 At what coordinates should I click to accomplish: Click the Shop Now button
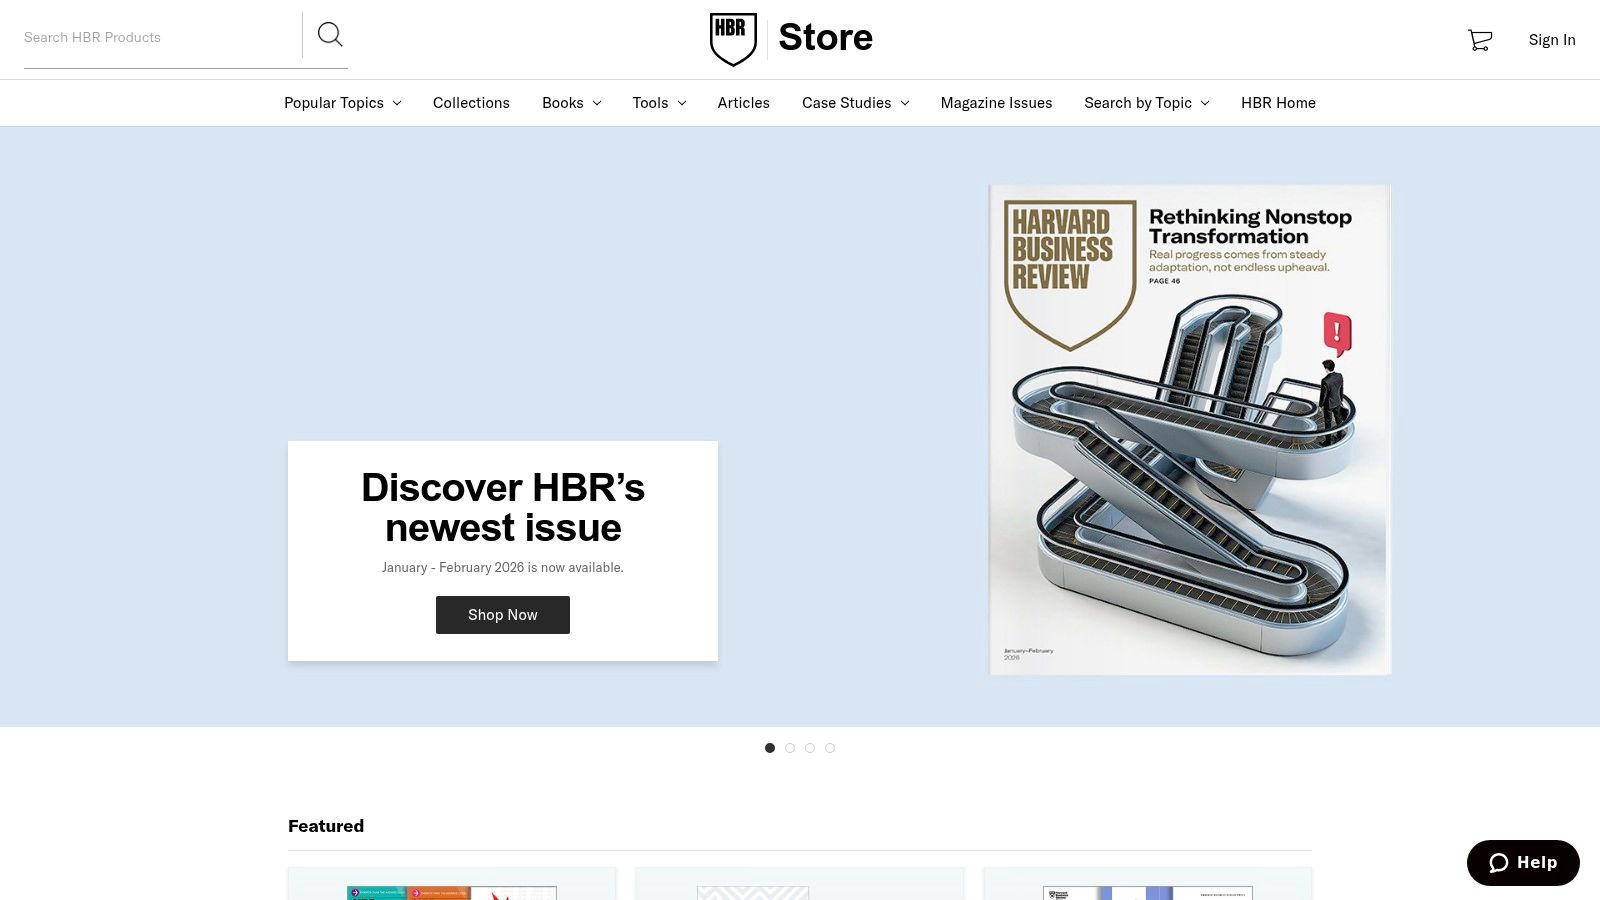point(503,614)
